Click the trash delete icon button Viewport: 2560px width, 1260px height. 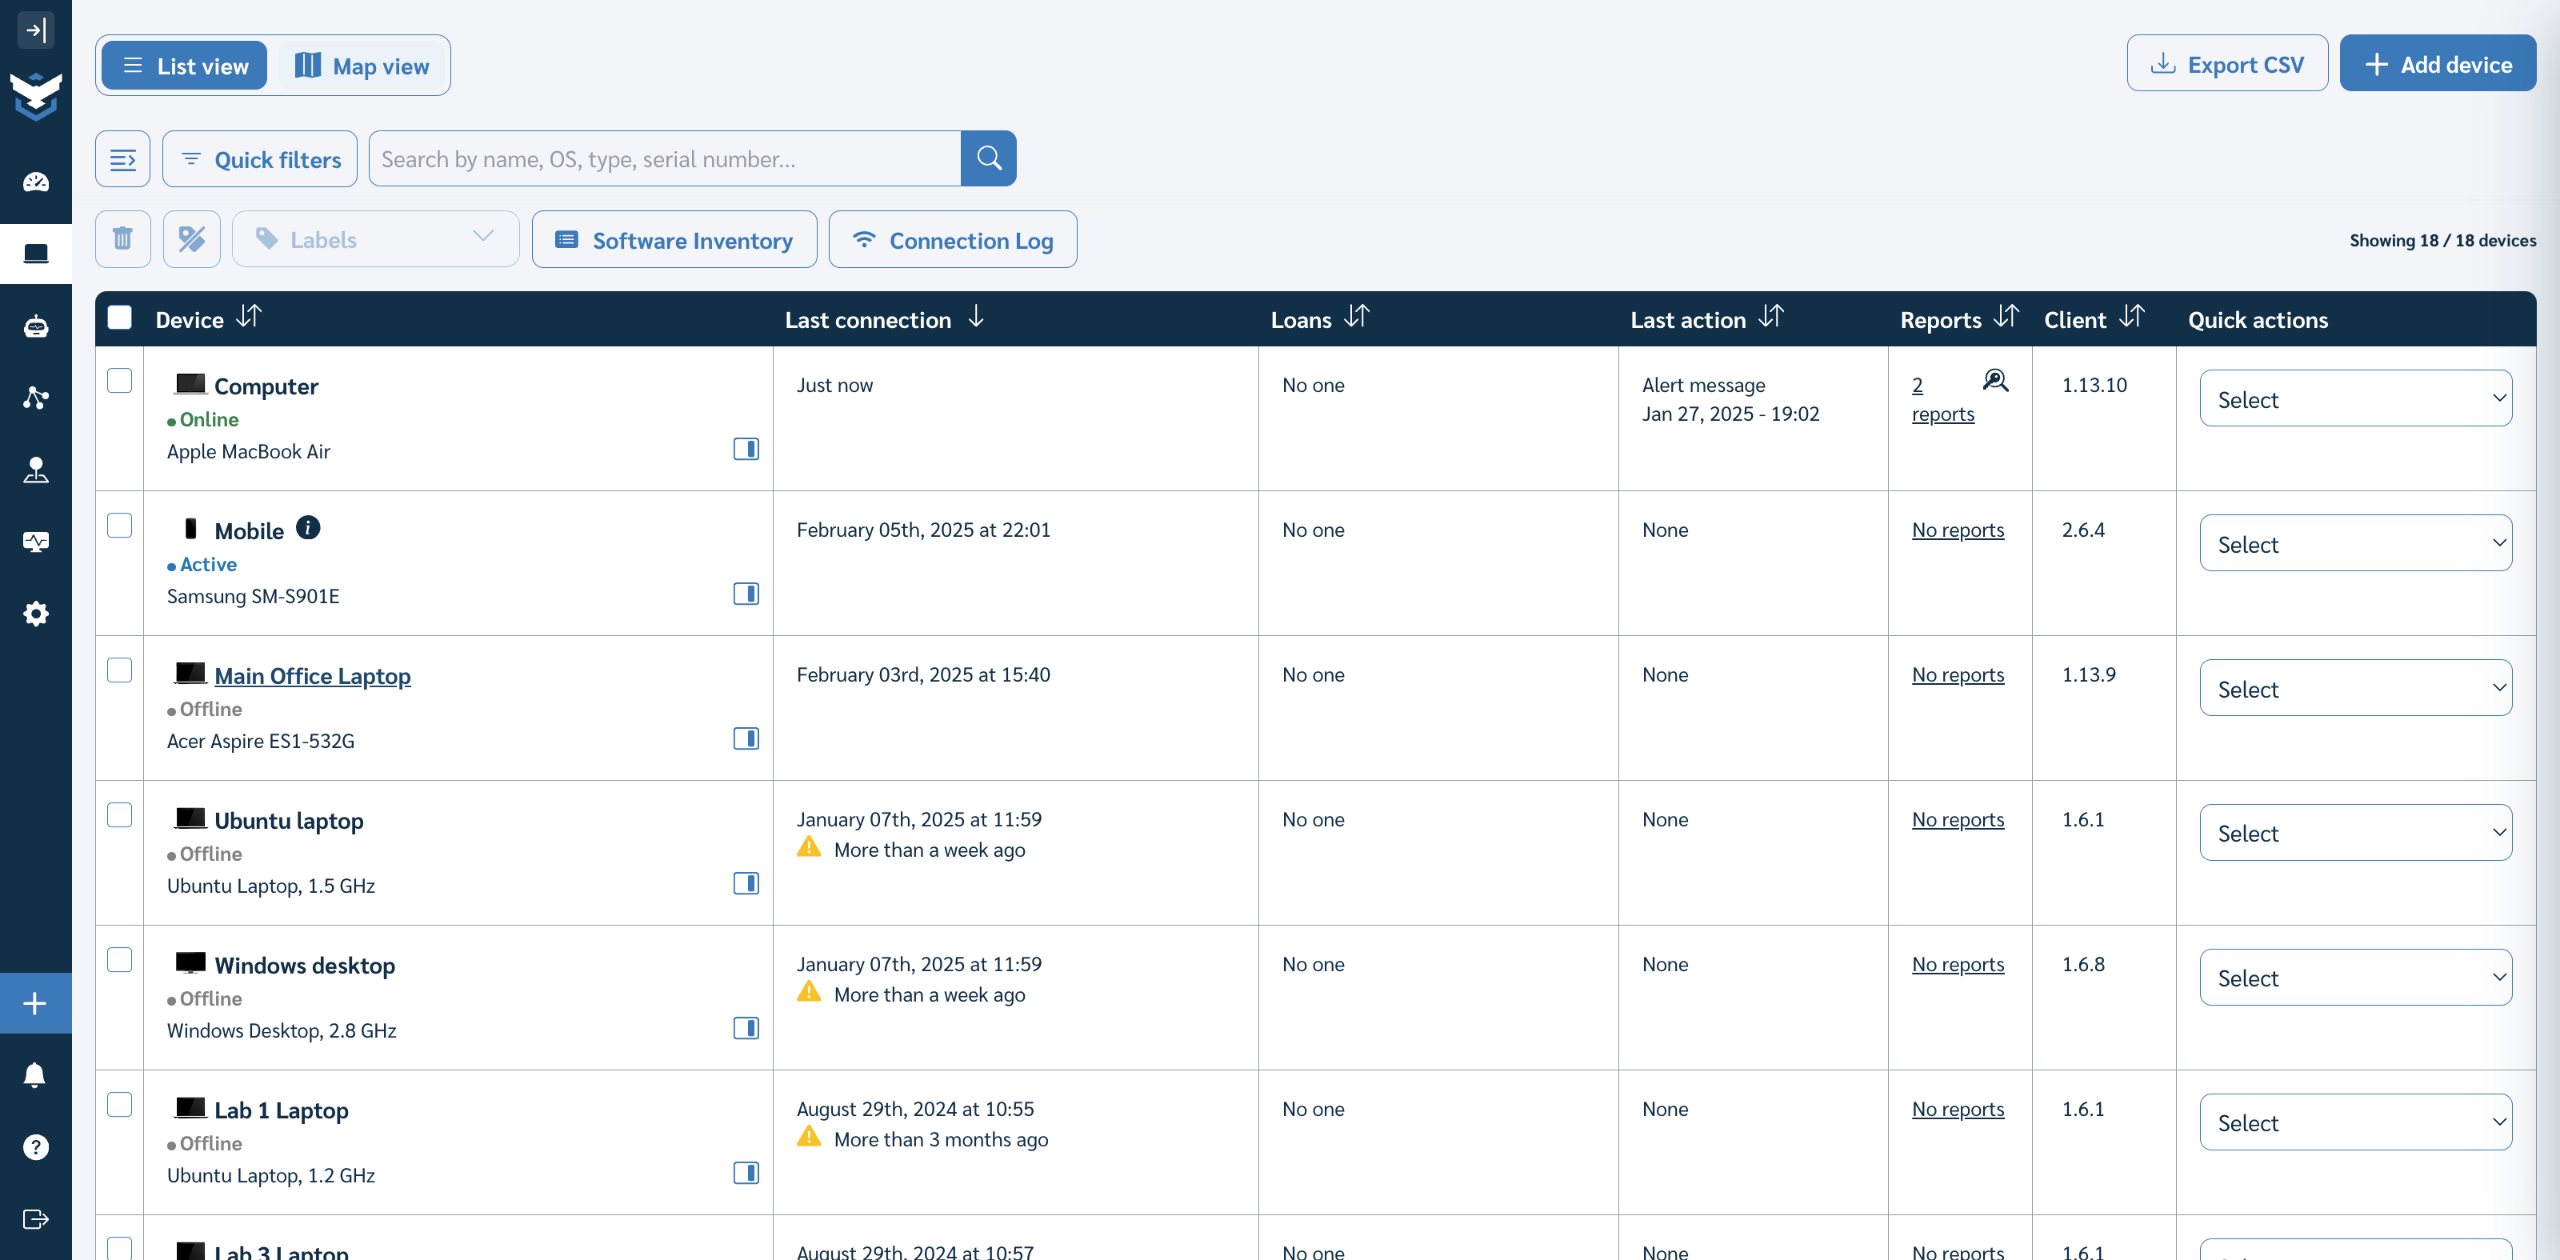pos(122,239)
